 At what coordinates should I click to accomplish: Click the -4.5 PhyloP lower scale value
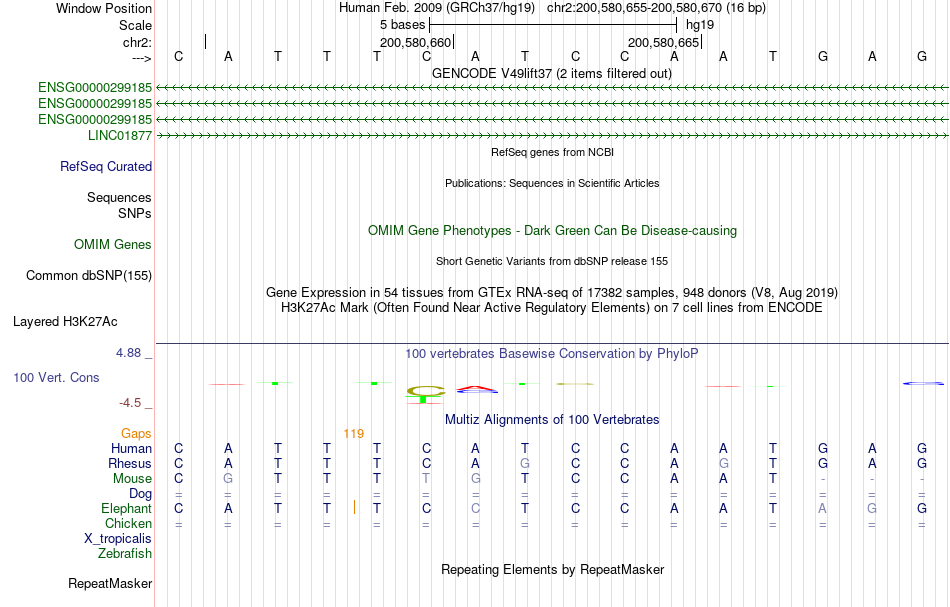click(x=130, y=403)
